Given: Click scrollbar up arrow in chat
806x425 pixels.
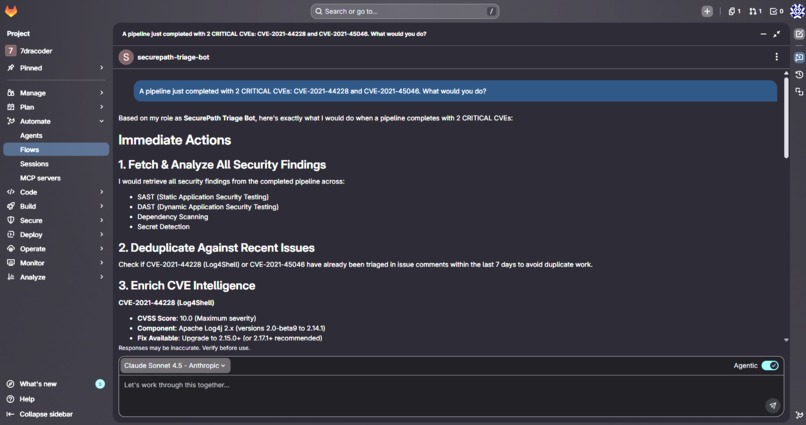Looking at the screenshot, I should click(x=786, y=73).
